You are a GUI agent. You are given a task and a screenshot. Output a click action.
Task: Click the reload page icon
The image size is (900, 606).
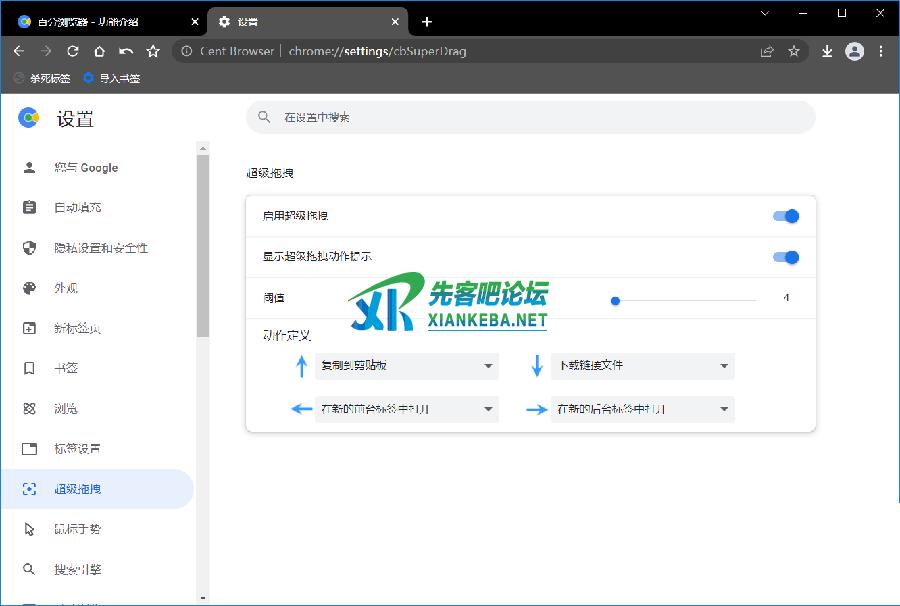[x=72, y=51]
